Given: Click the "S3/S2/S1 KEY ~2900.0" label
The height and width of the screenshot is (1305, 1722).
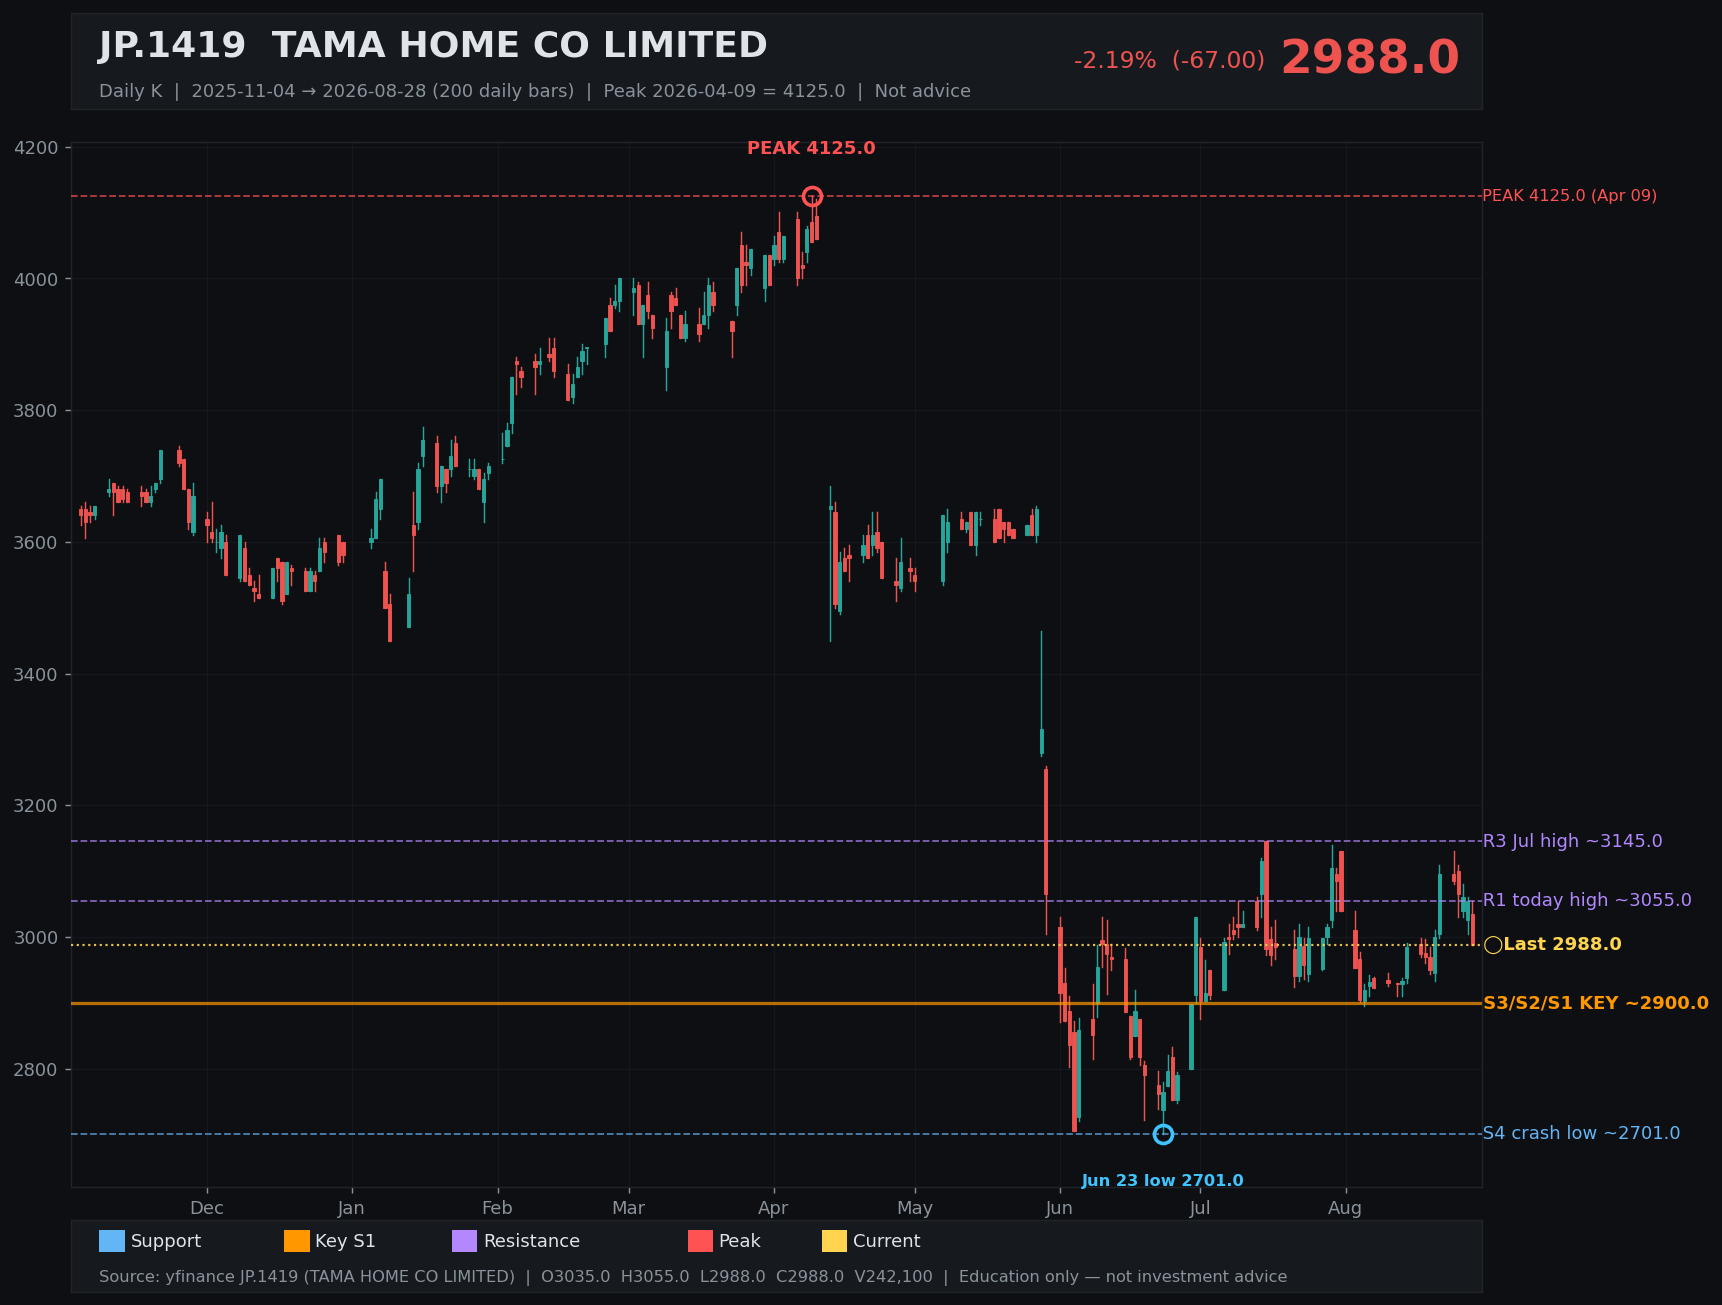Looking at the screenshot, I should (1595, 1003).
